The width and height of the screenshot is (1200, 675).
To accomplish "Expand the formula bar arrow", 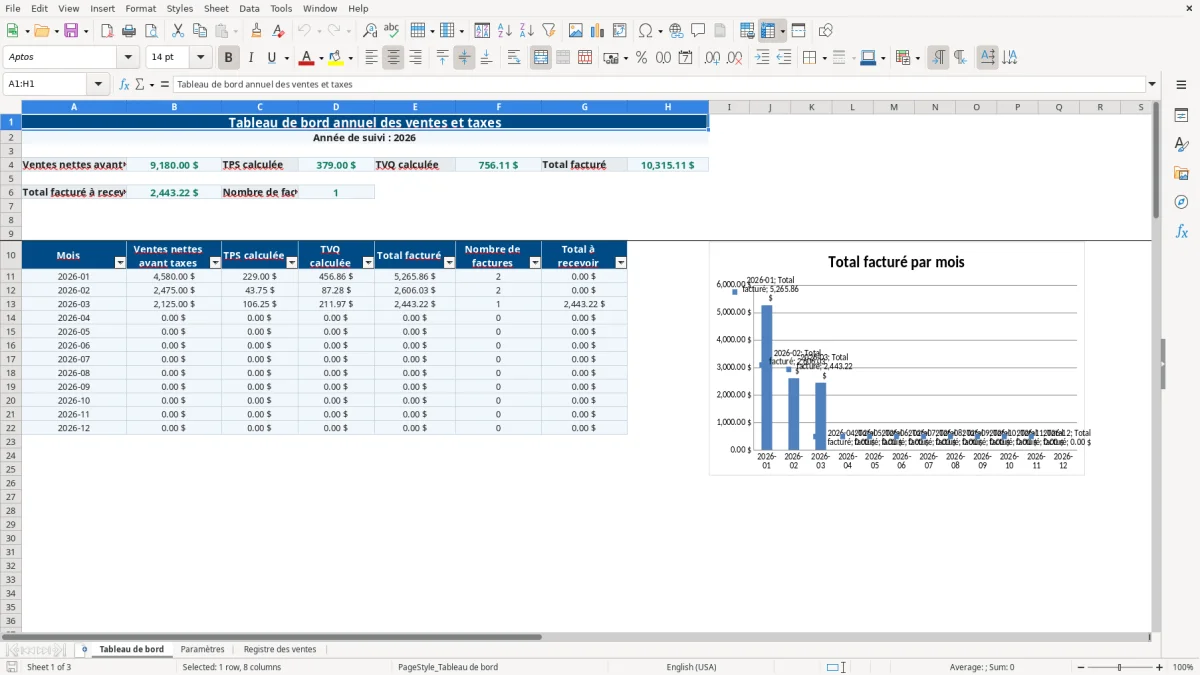I will 1152,84.
